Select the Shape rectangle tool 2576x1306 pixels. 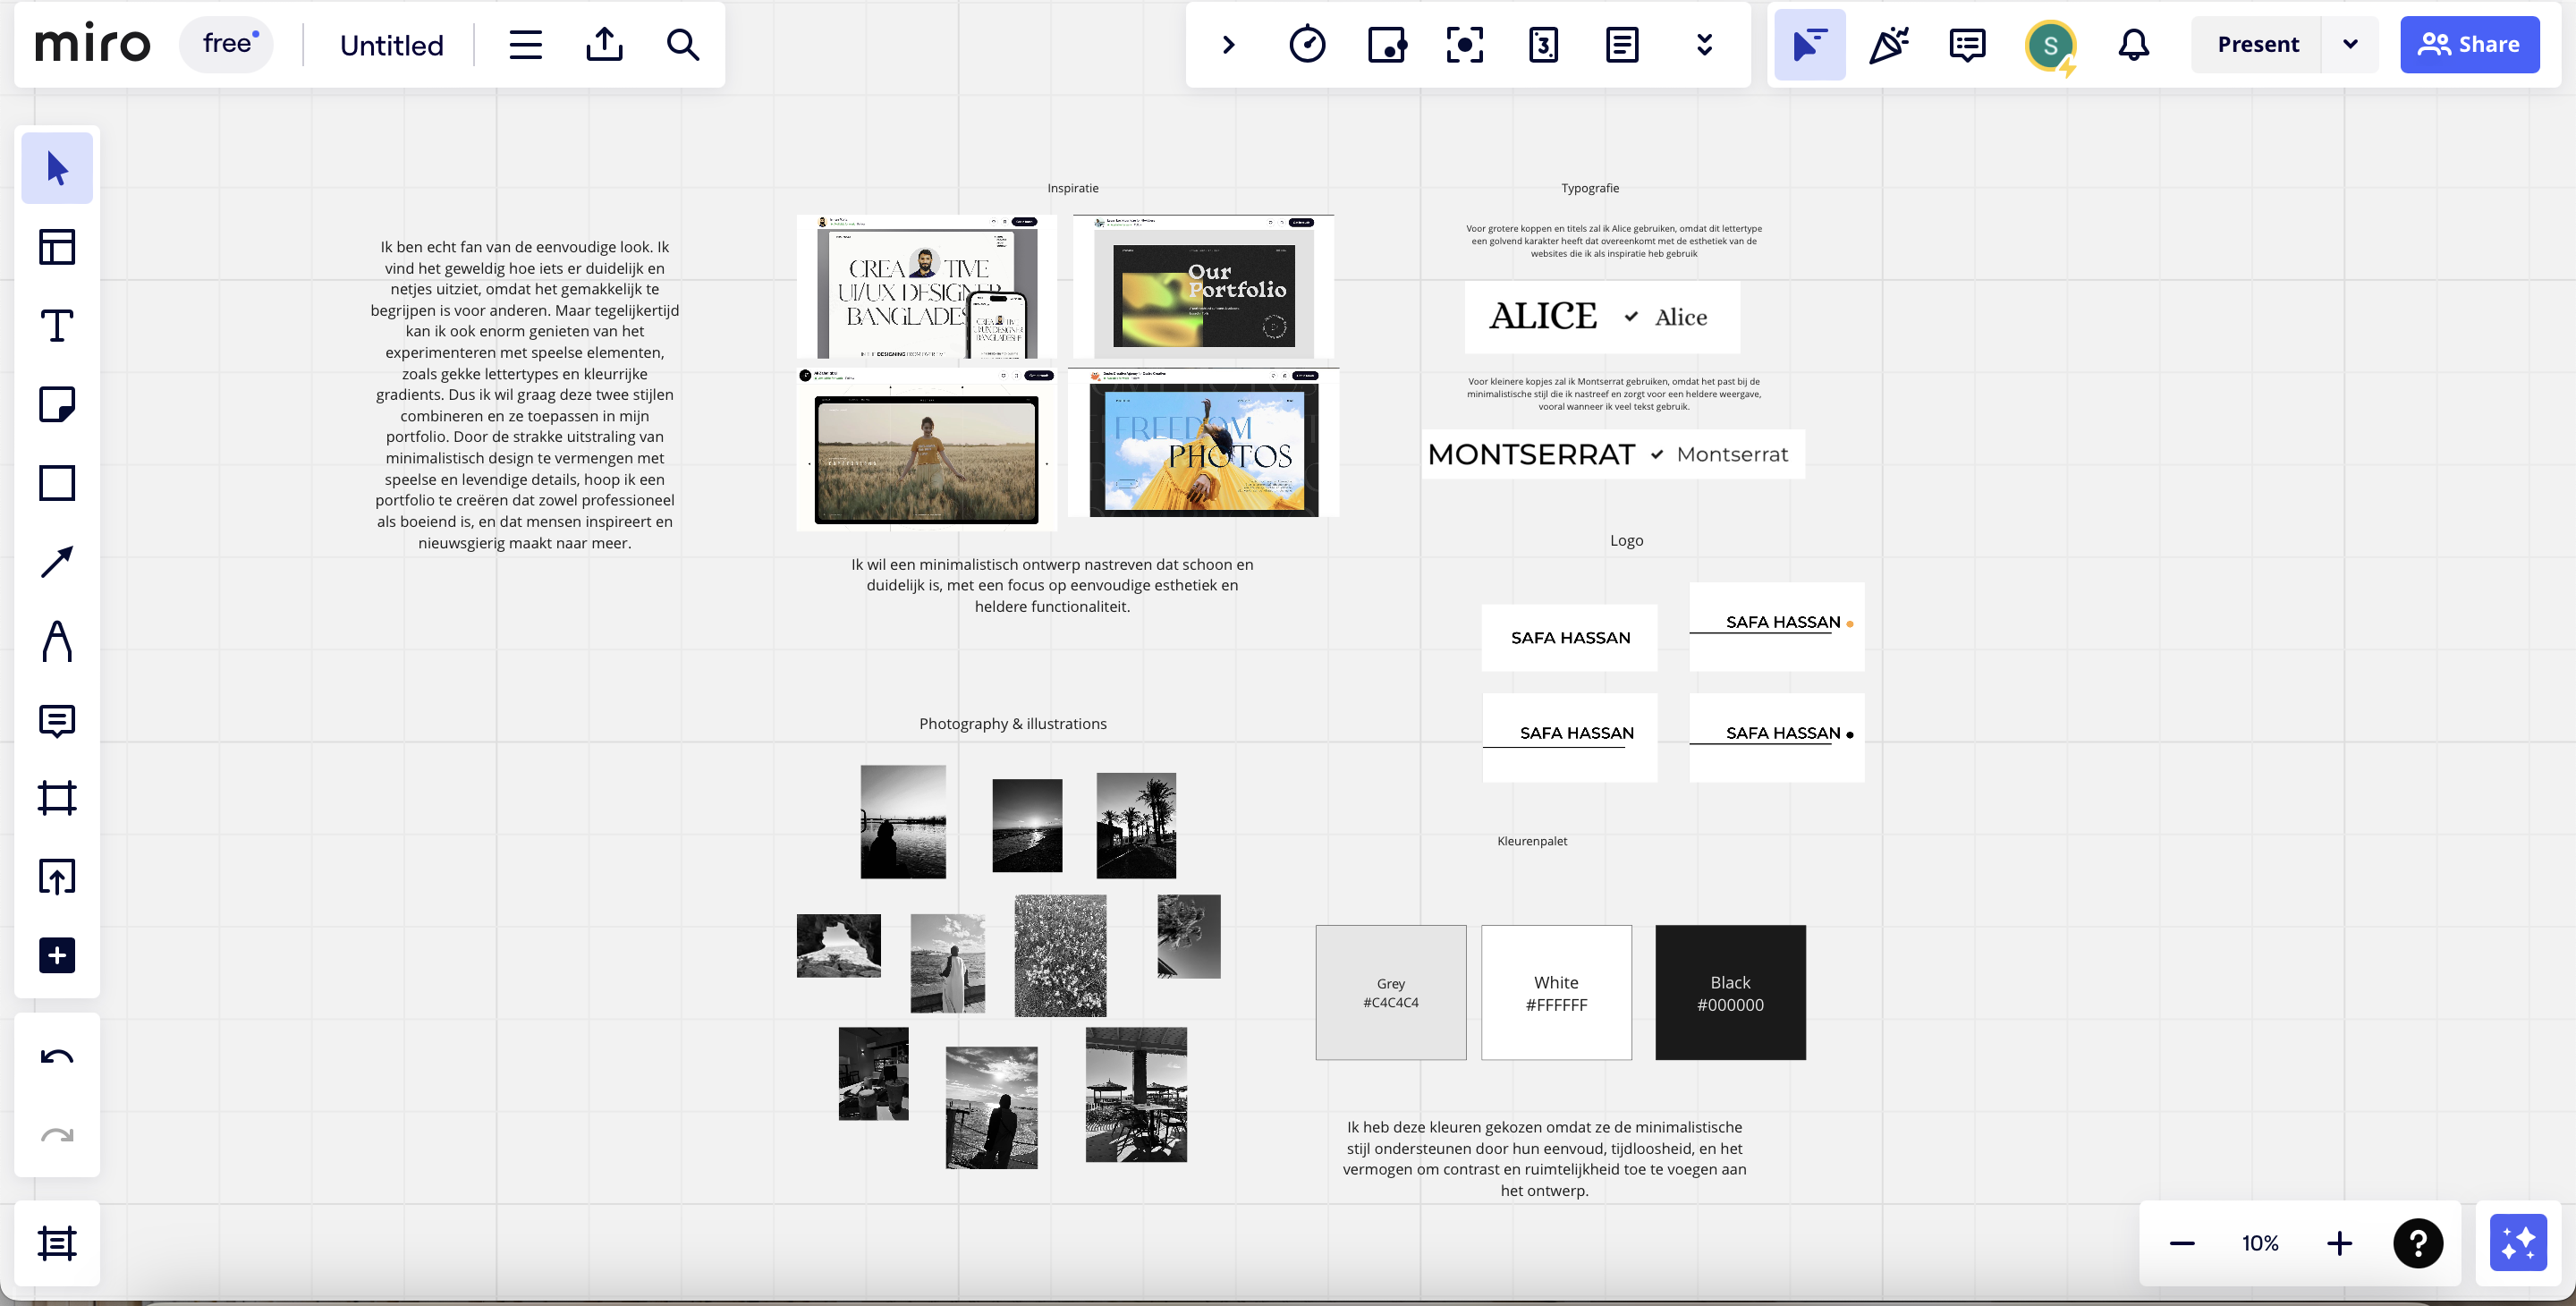pos(57,483)
